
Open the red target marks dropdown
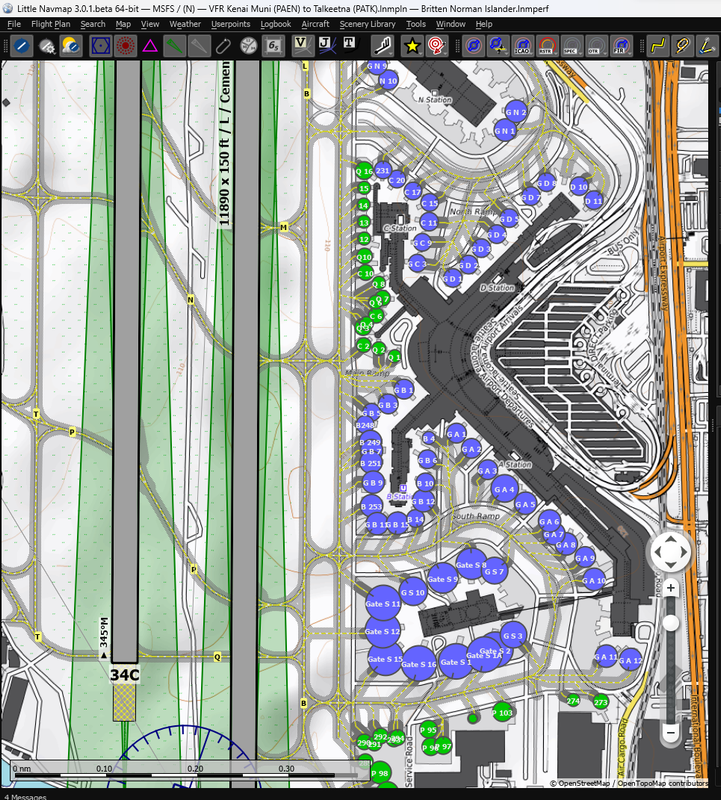[x=436, y=46]
